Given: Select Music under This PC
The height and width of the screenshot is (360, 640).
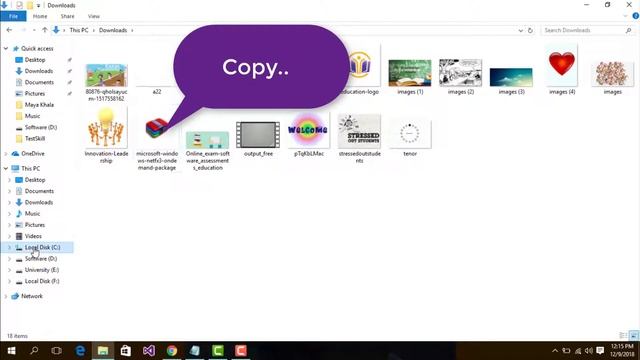Looking at the screenshot, I should [32, 213].
